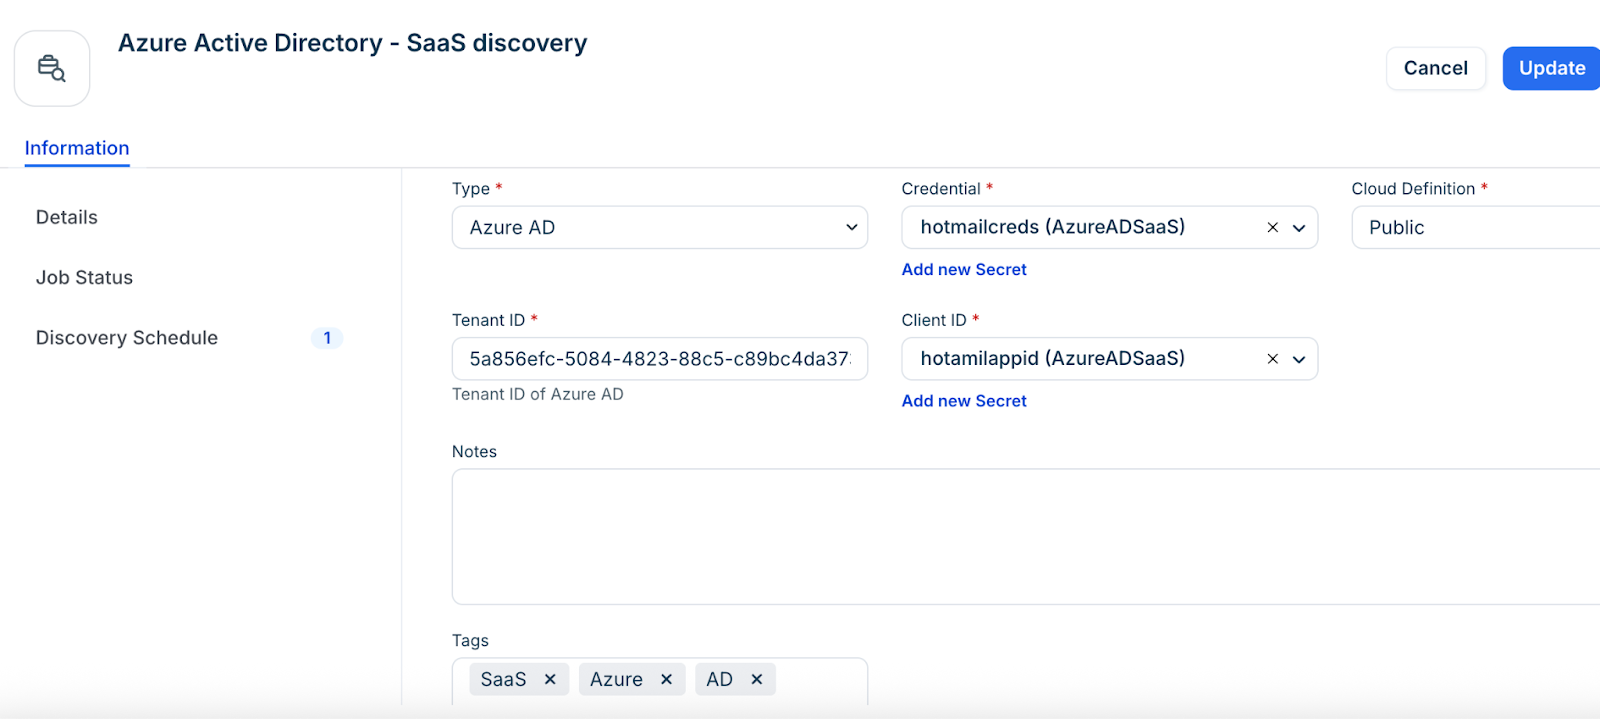Click the Notes field label
The height and width of the screenshot is (719, 1600).
coord(474,452)
